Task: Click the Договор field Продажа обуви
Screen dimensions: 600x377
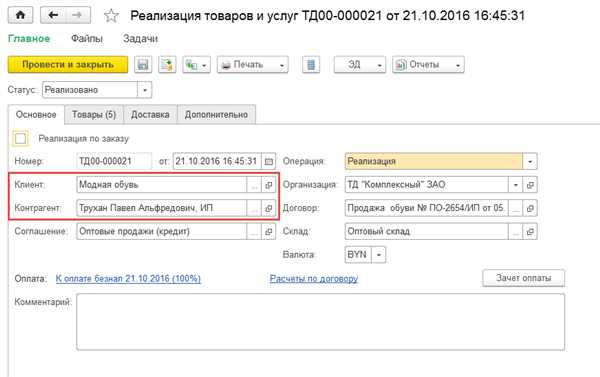Action: click(x=426, y=208)
